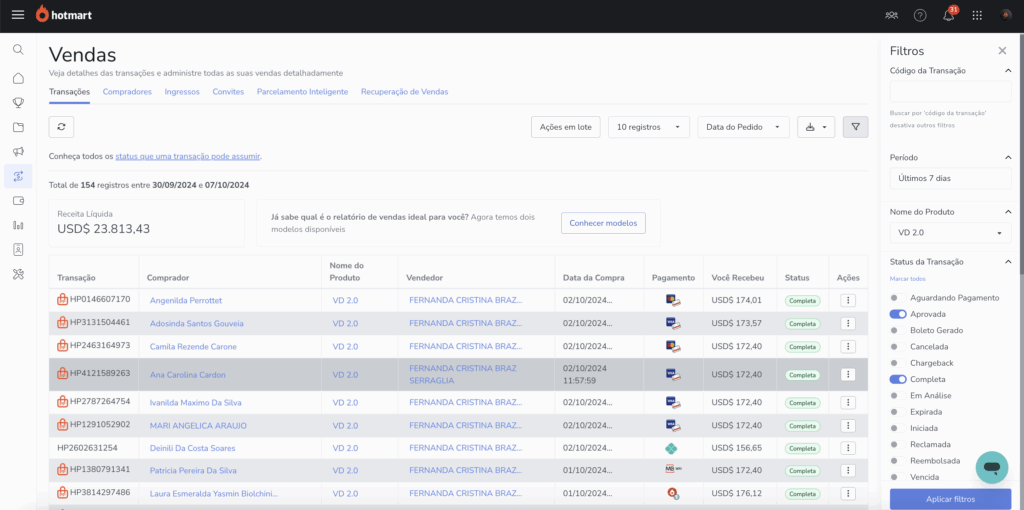Open the chat support bubble
This screenshot has width=1024, height=510.
click(992, 468)
